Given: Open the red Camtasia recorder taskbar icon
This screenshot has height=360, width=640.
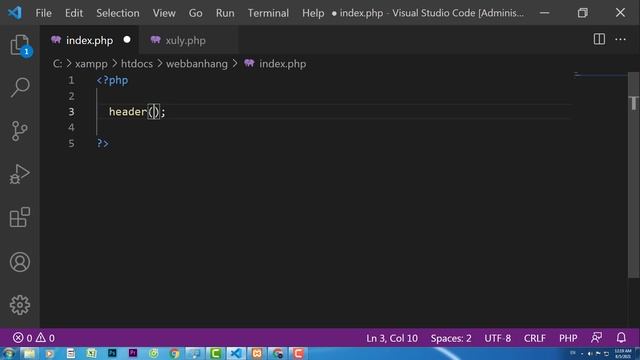Looking at the screenshot, I should coord(298,353).
